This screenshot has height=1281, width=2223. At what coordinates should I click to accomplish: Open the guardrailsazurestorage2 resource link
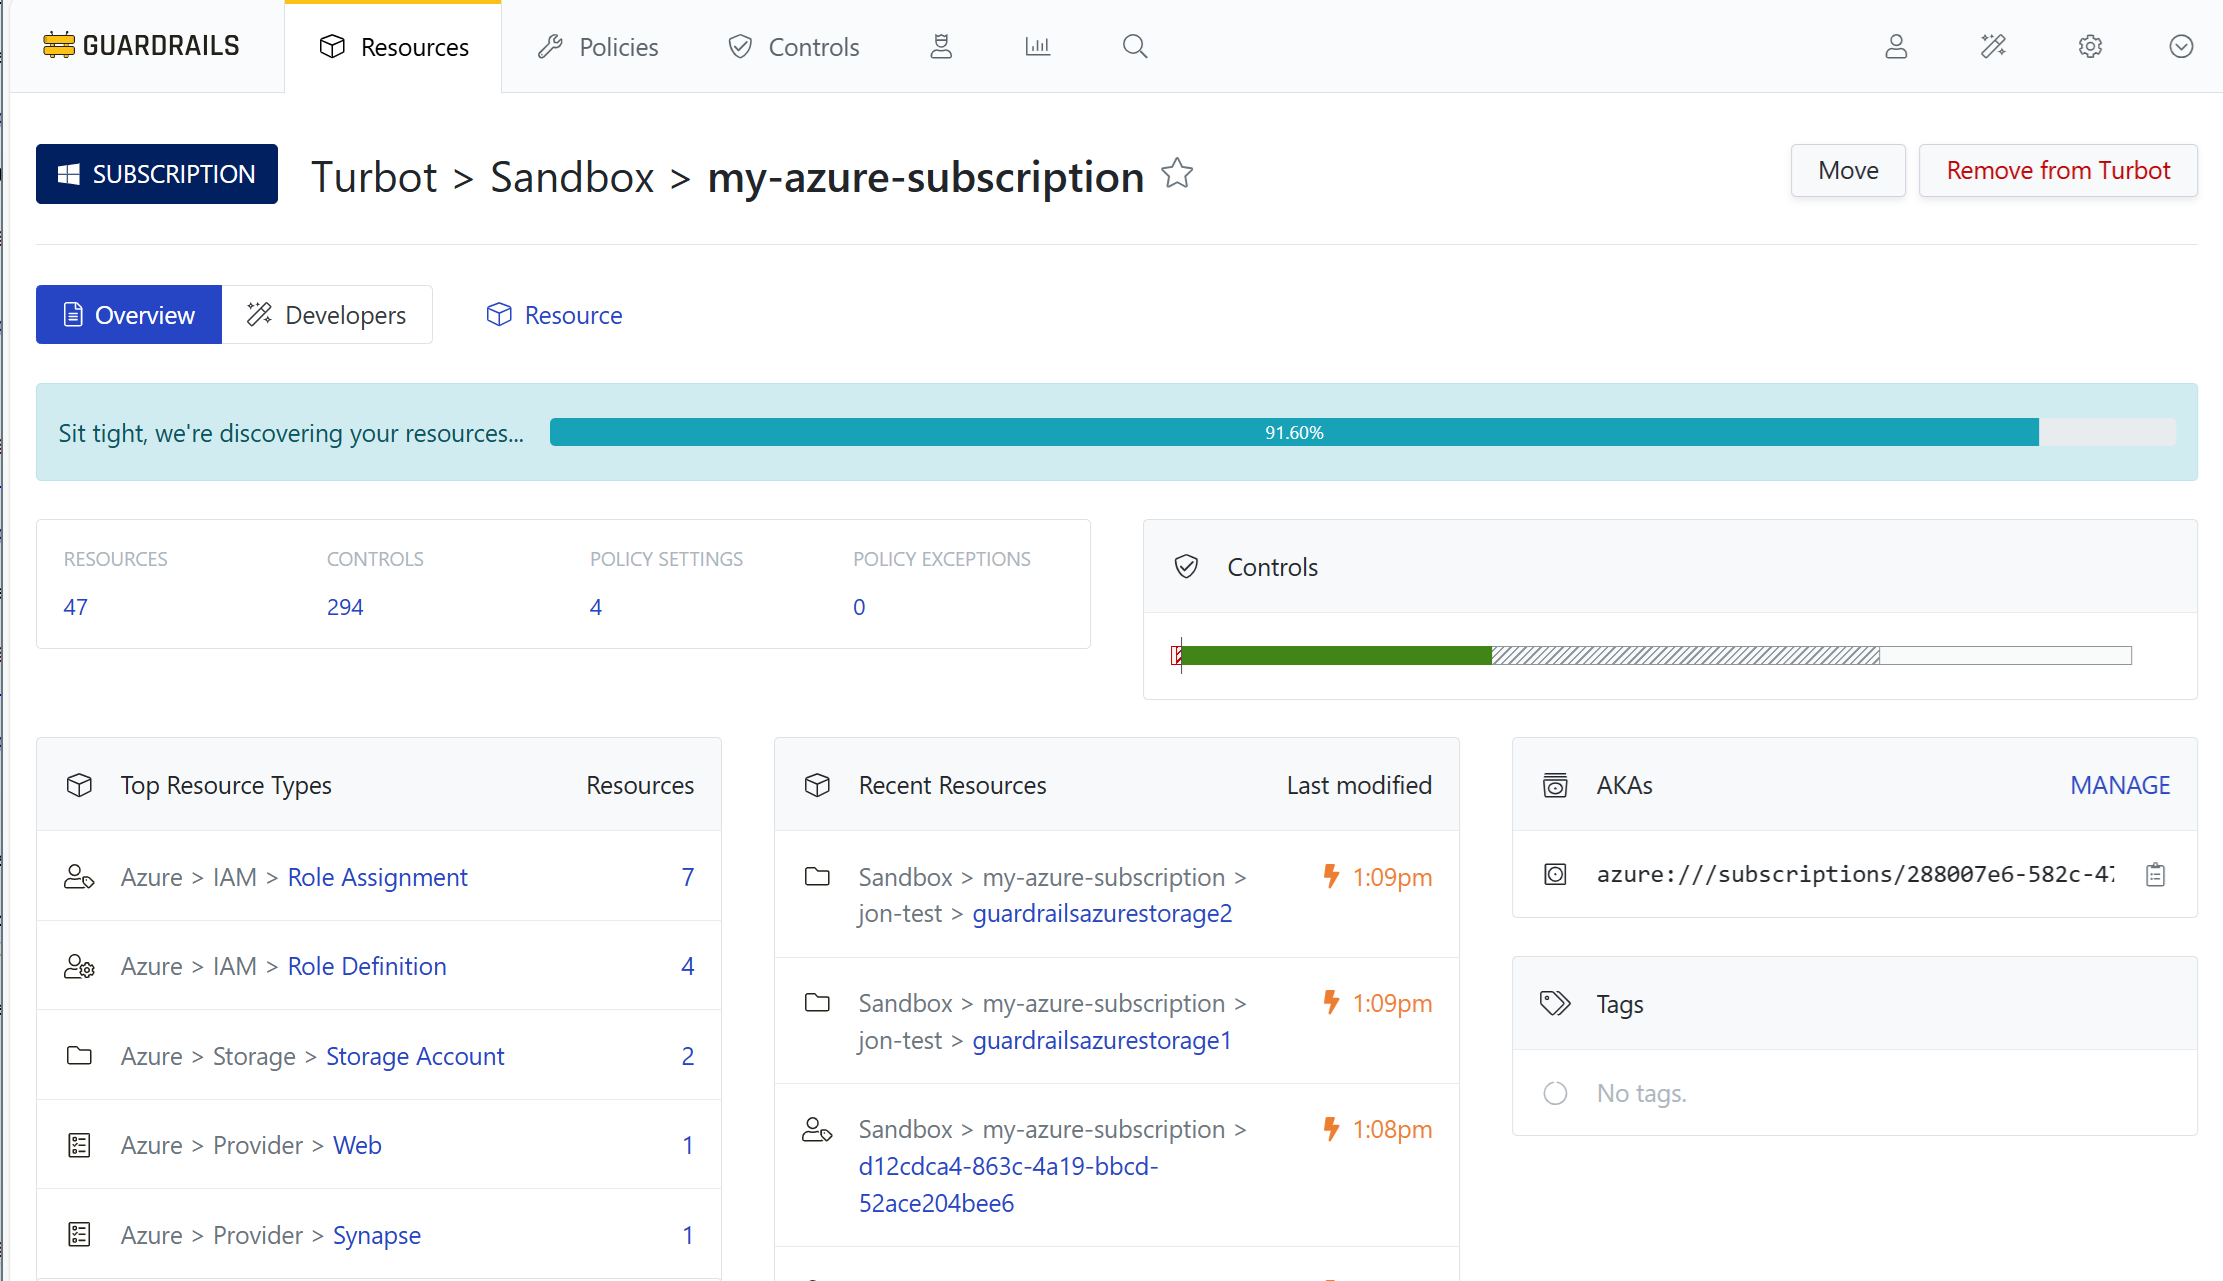point(1102,914)
